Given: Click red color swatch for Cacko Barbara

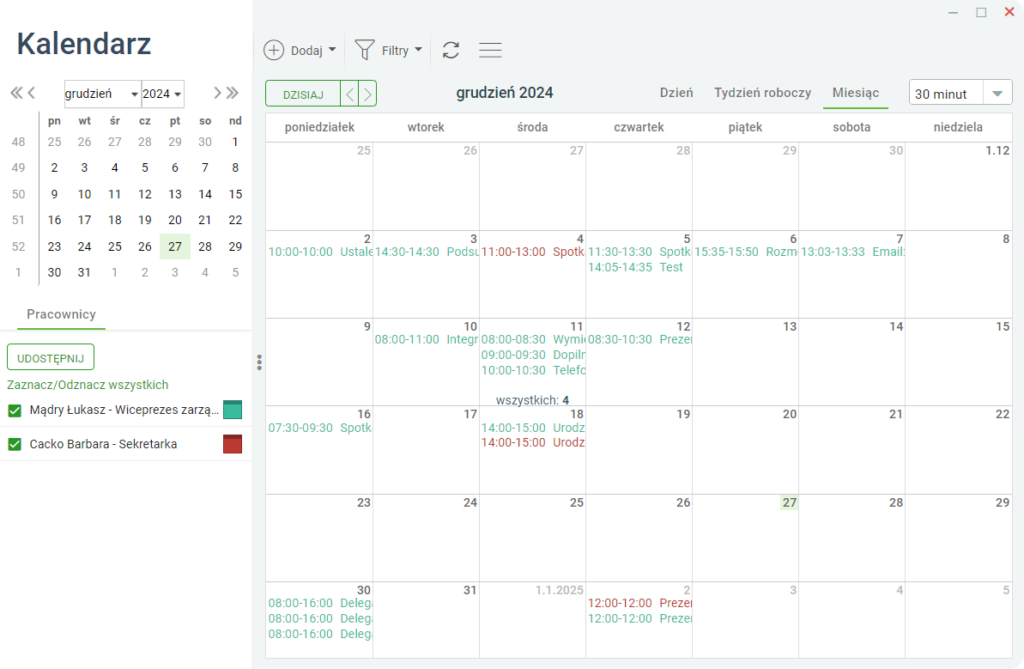Looking at the screenshot, I should click(x=232, y=444).
